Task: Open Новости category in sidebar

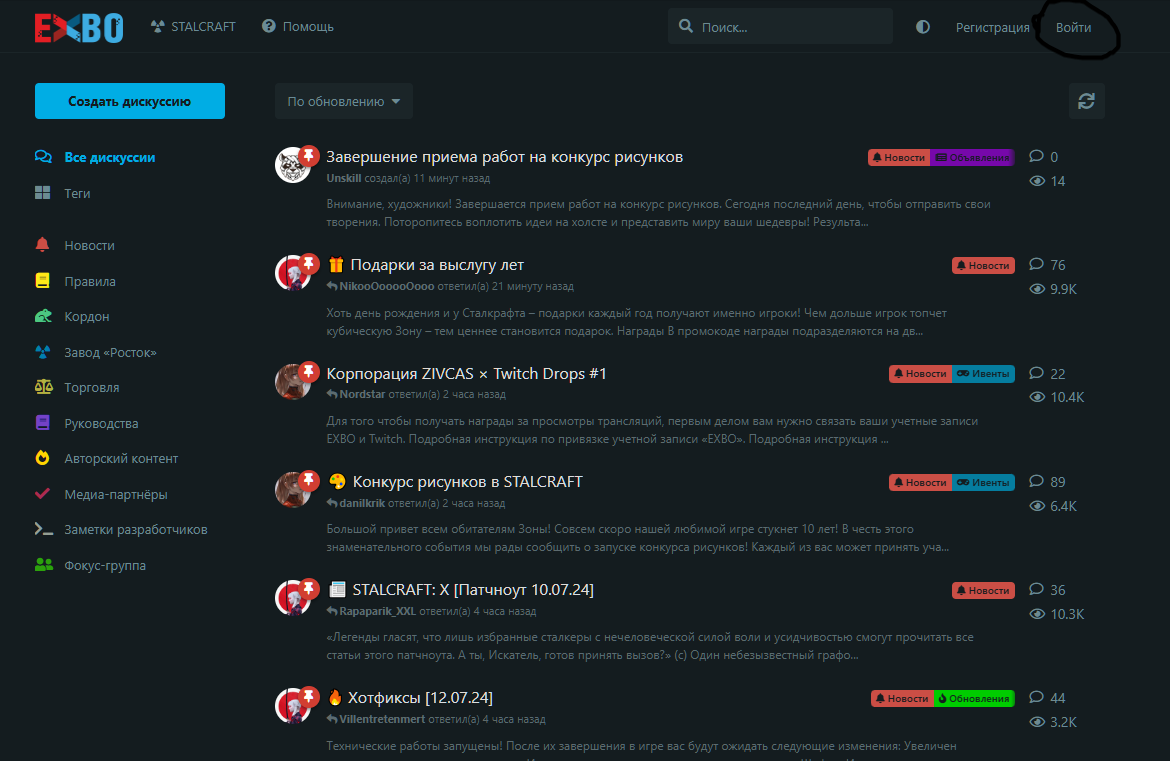Action: [90, 245]
